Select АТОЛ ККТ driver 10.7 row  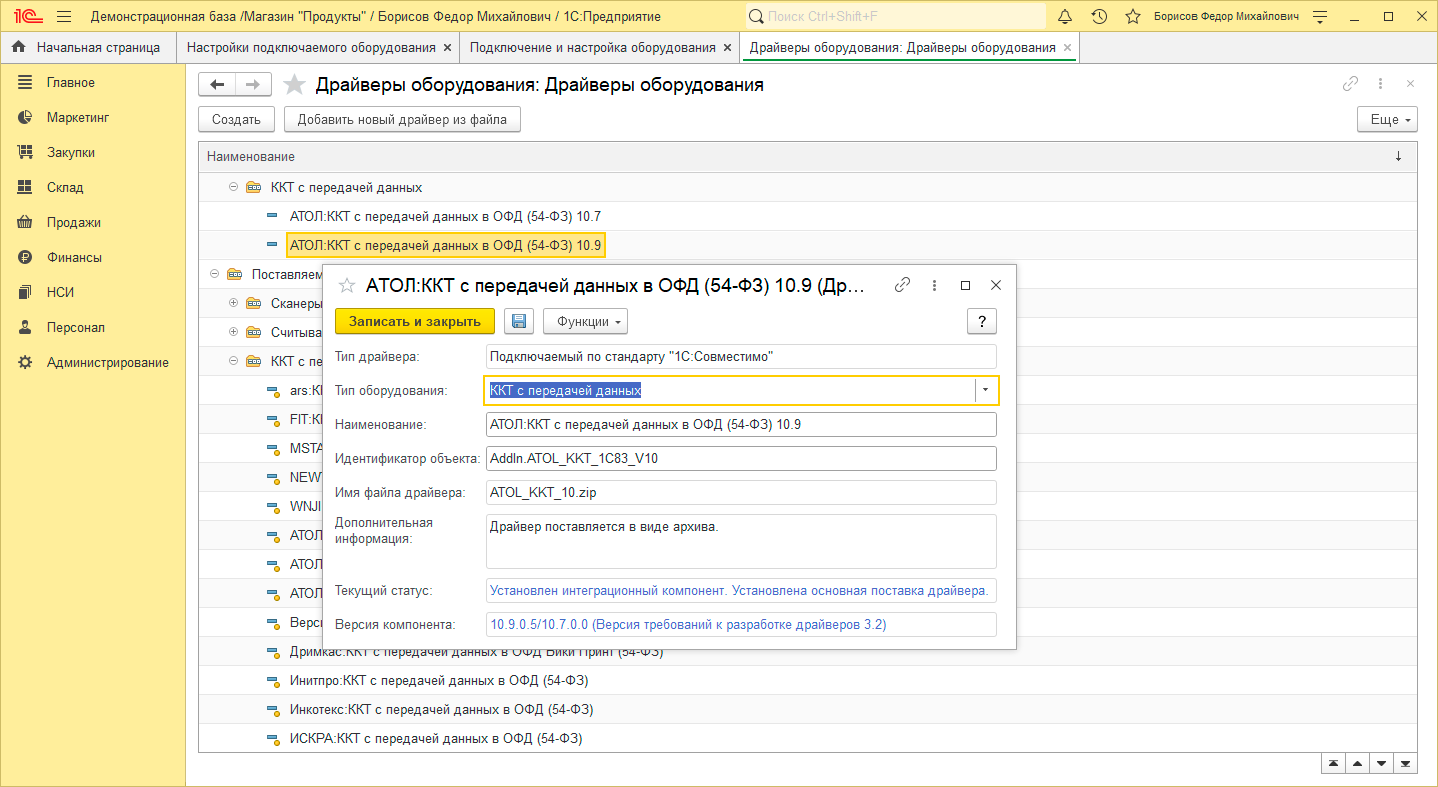pos(444,216)
